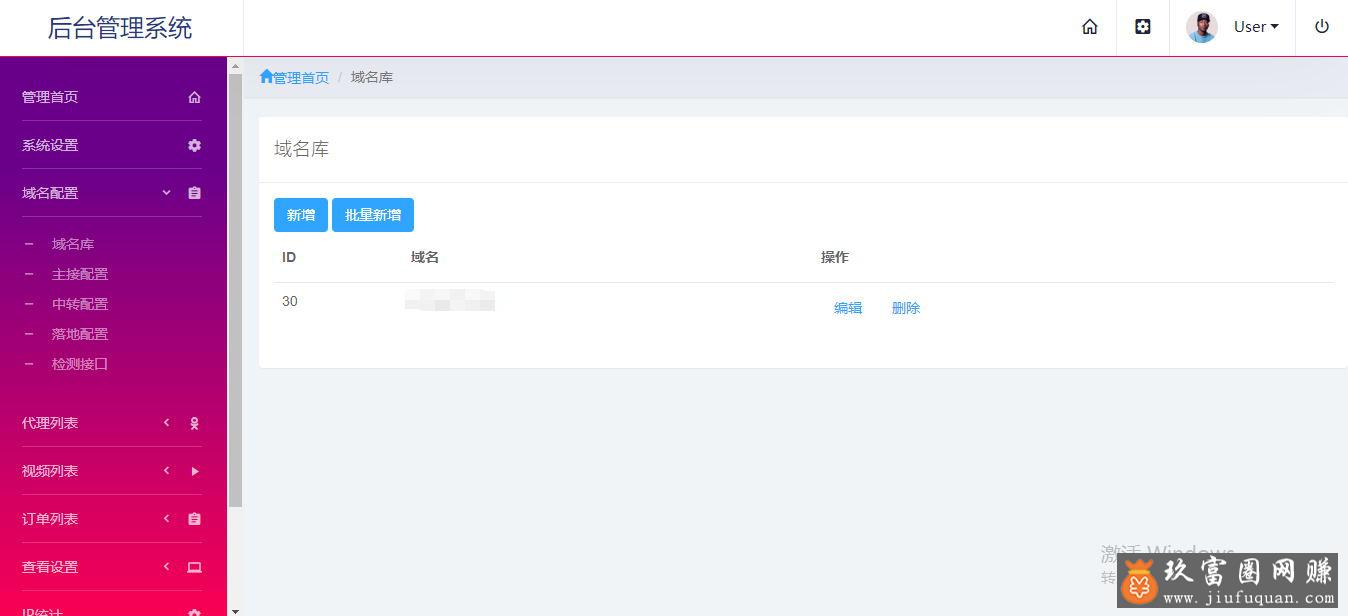Image resolution: width=1348 pixels, height=616 pixels.
Task: Click the ID column header
Action: click(289, 257)
